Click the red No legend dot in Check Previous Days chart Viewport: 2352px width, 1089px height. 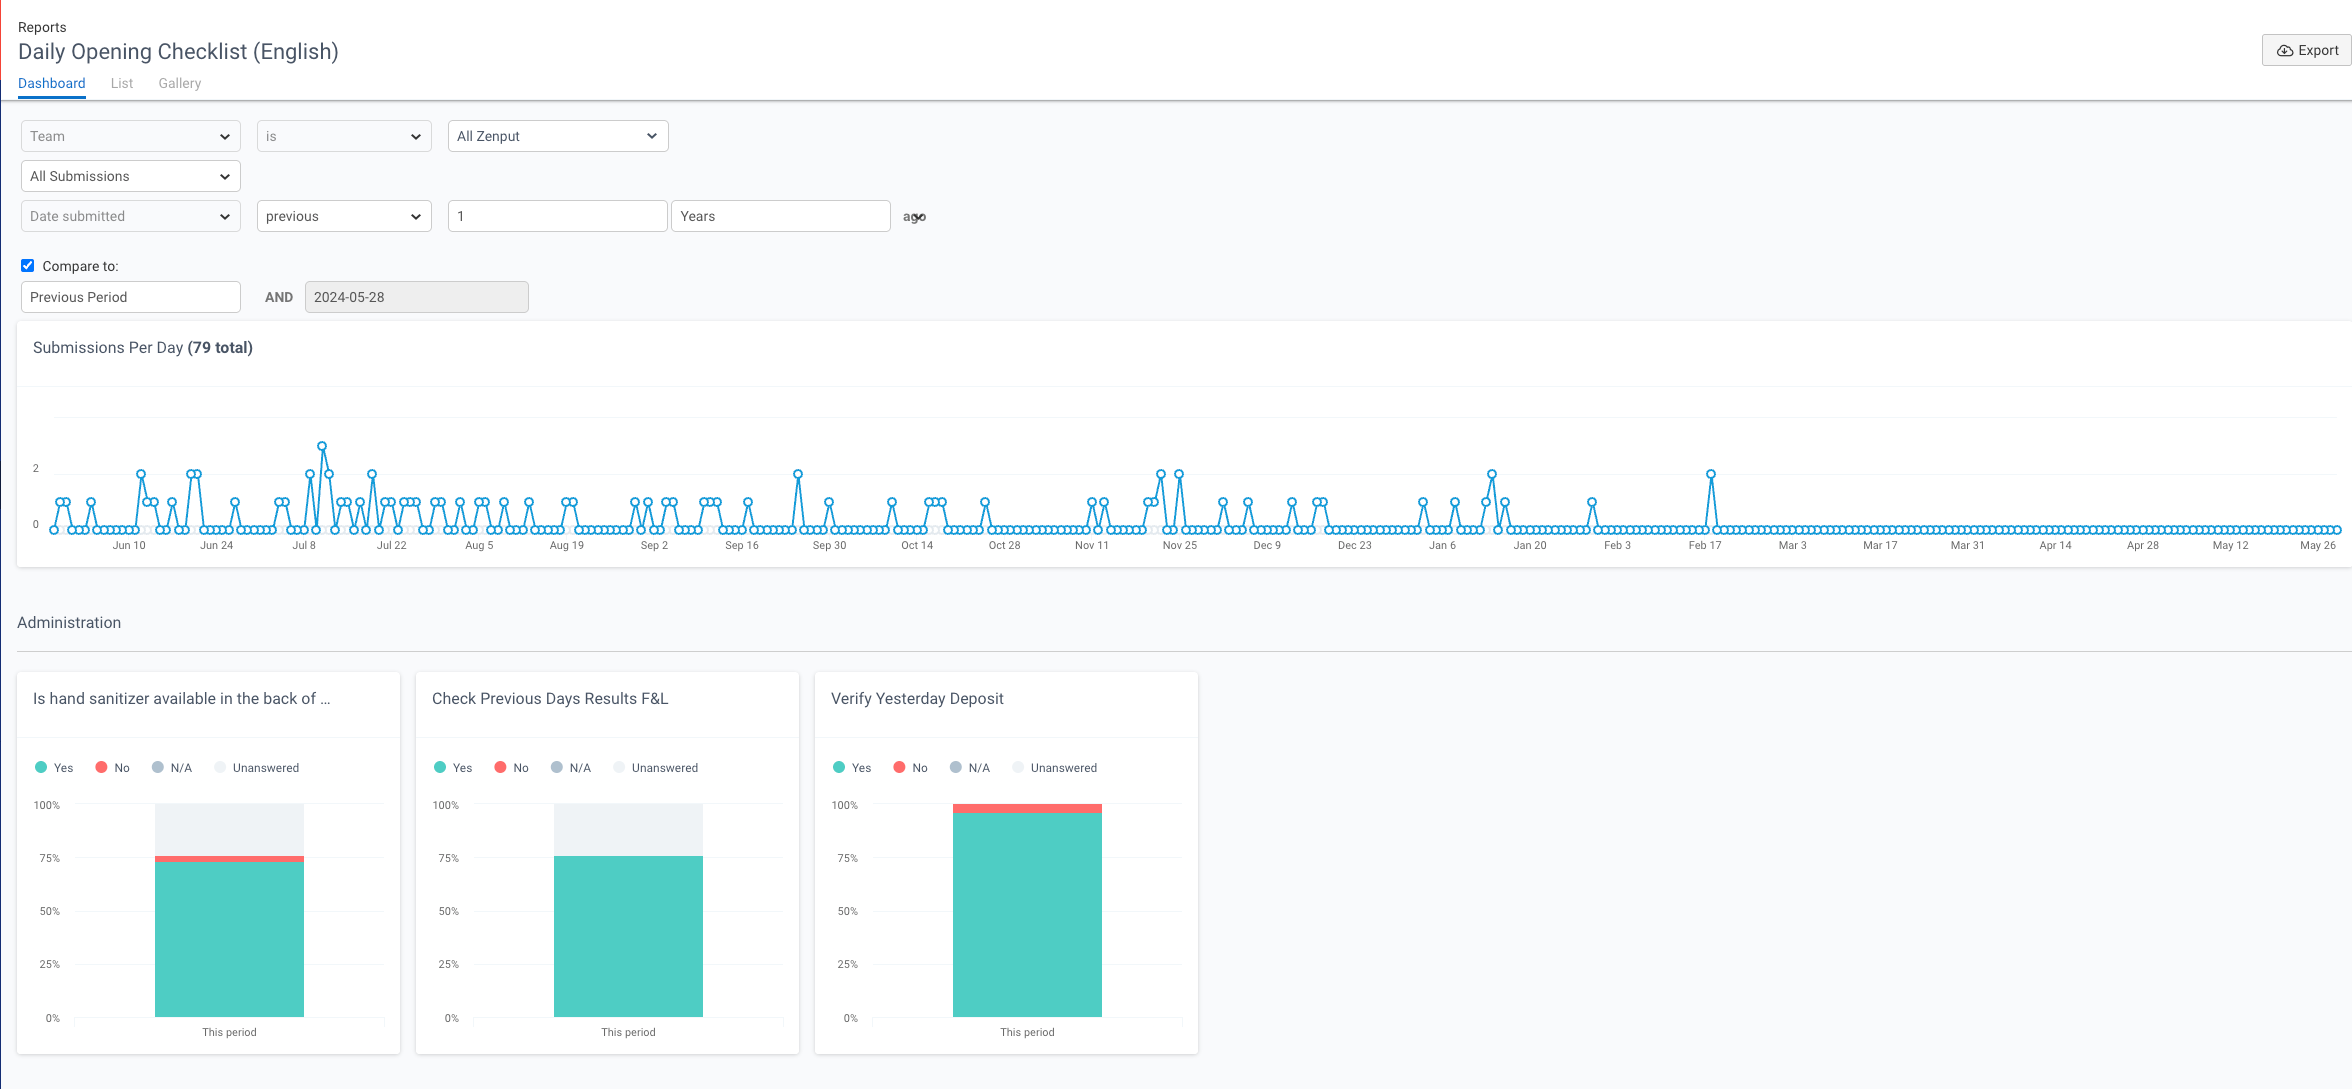499,767
